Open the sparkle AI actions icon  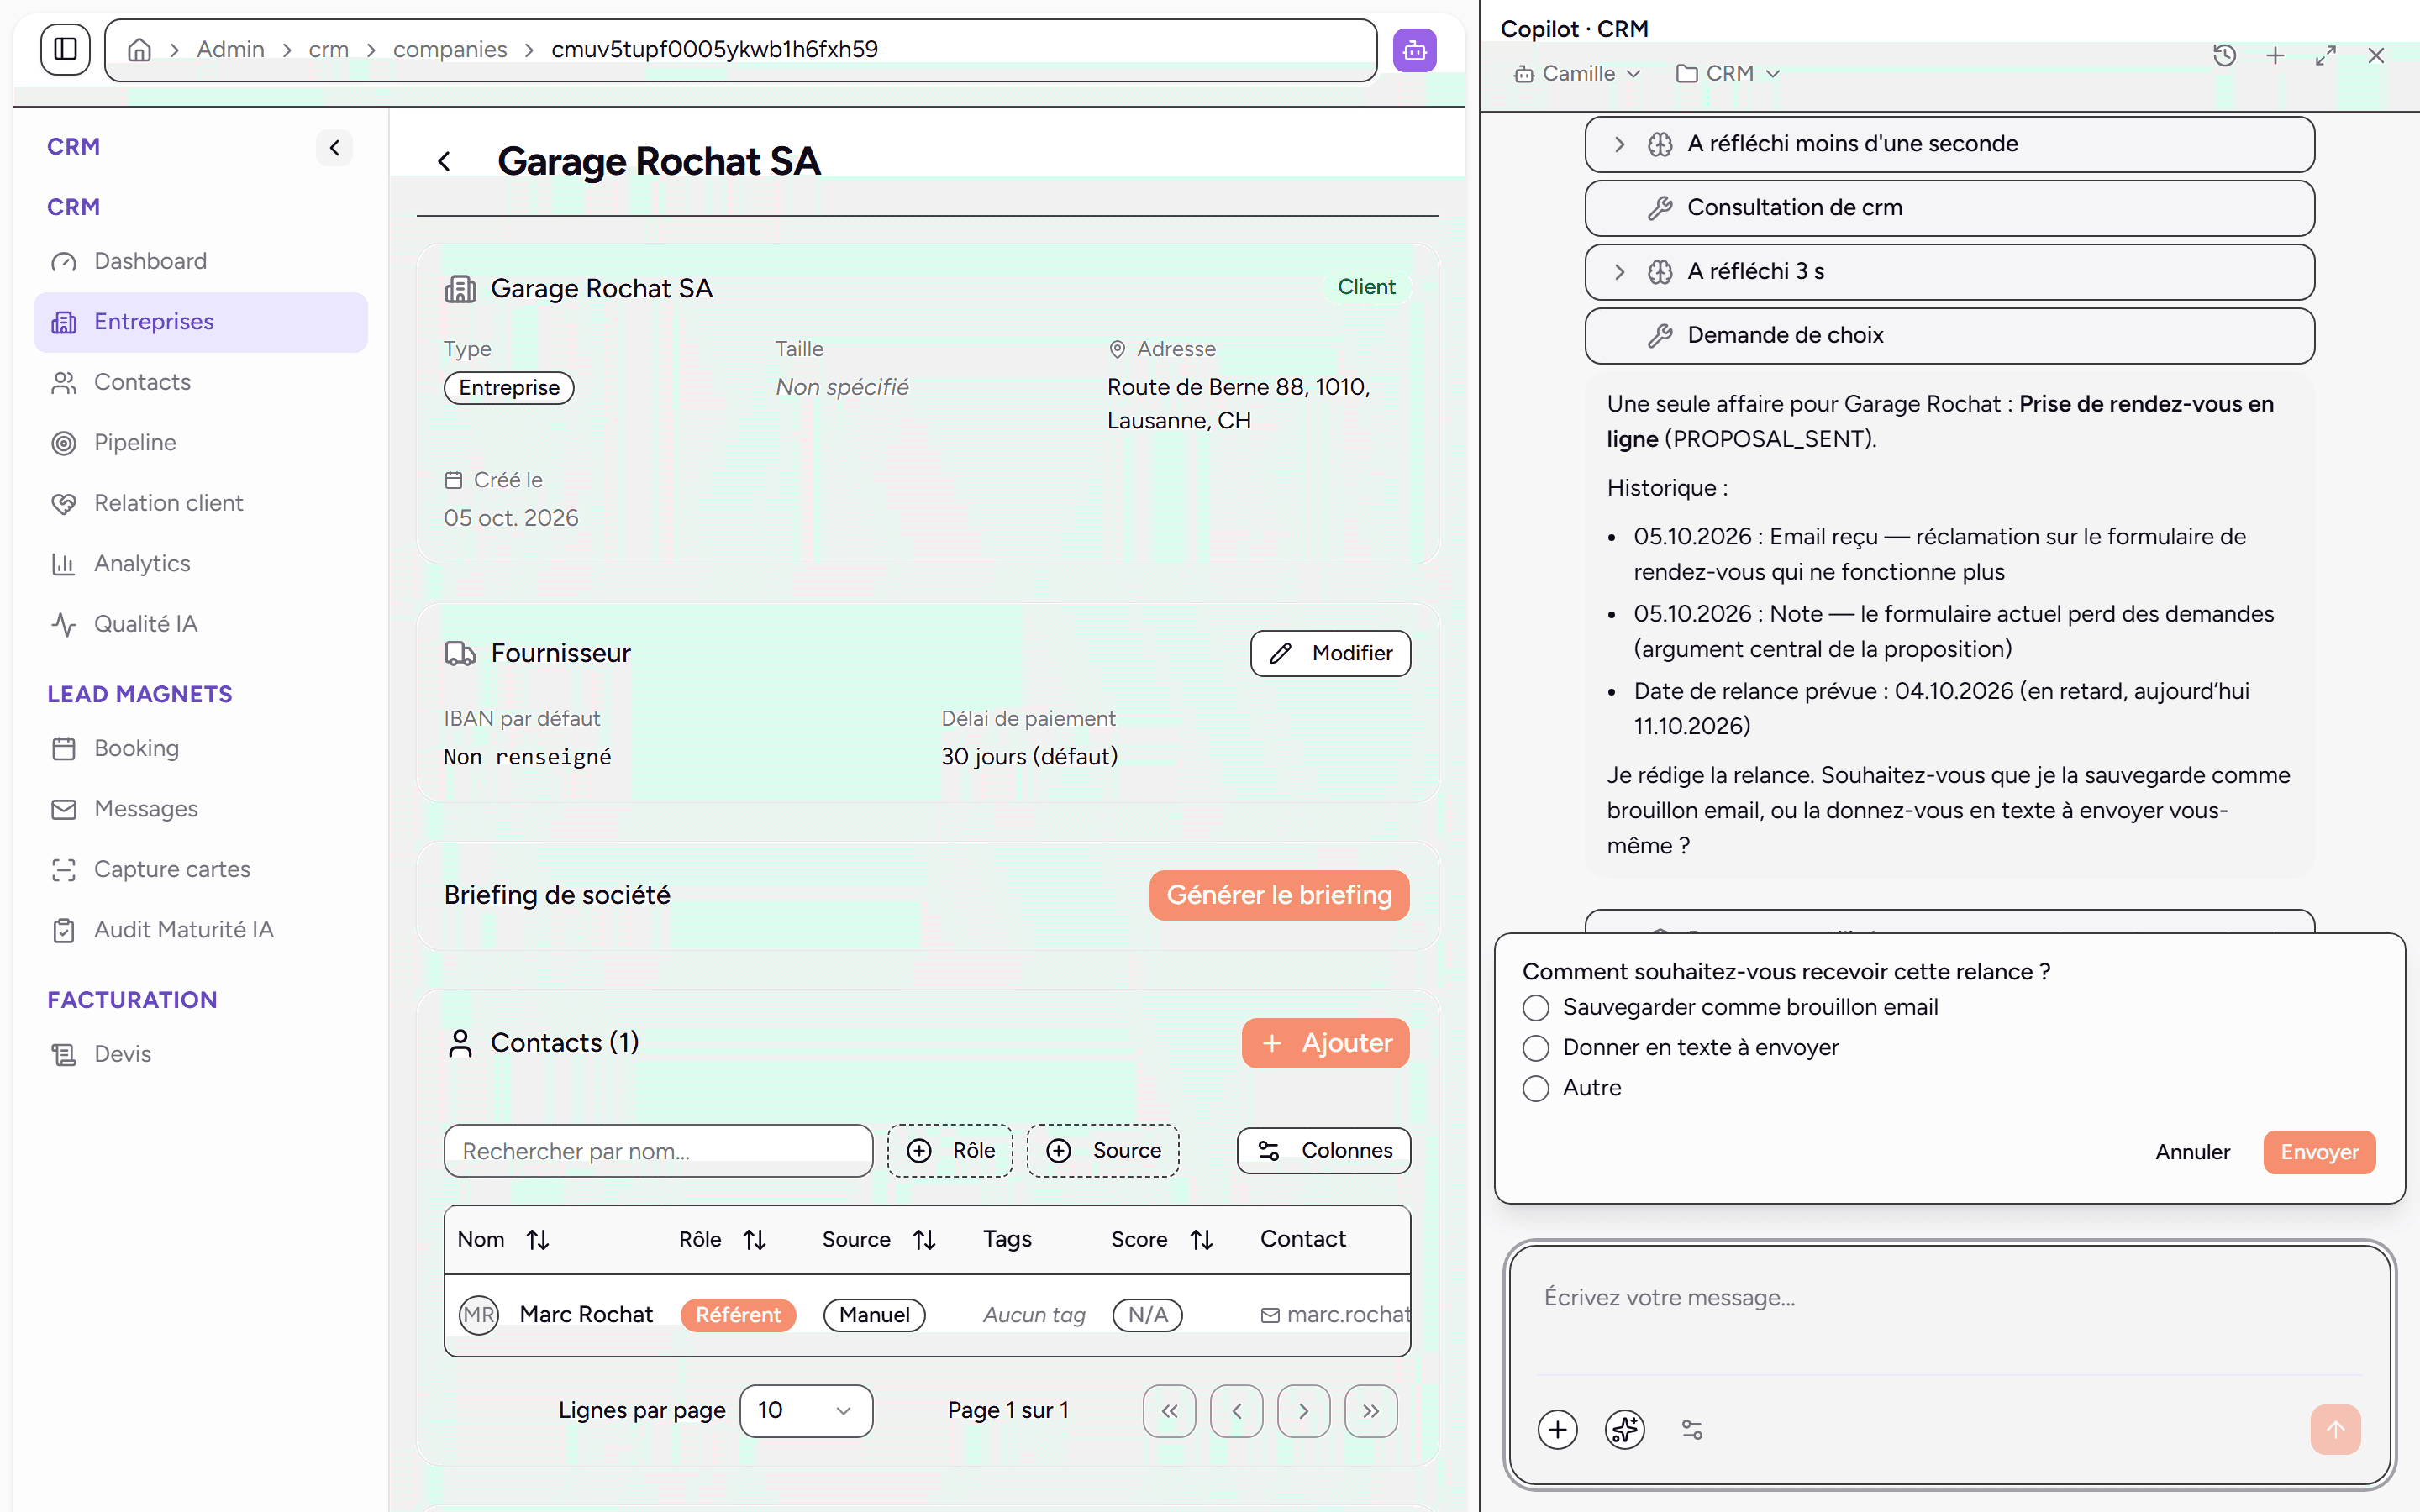tap(1625, 1429)
